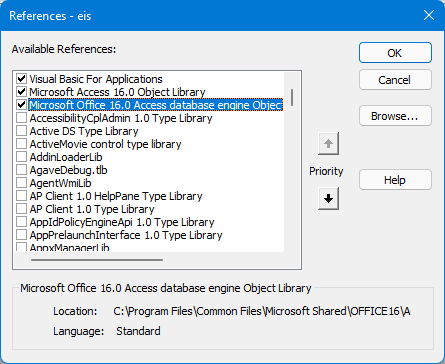Select 'ActiveMovie control type library' row text
The image size is (445, 364).
pyautogui.click(x=105, y=144)
